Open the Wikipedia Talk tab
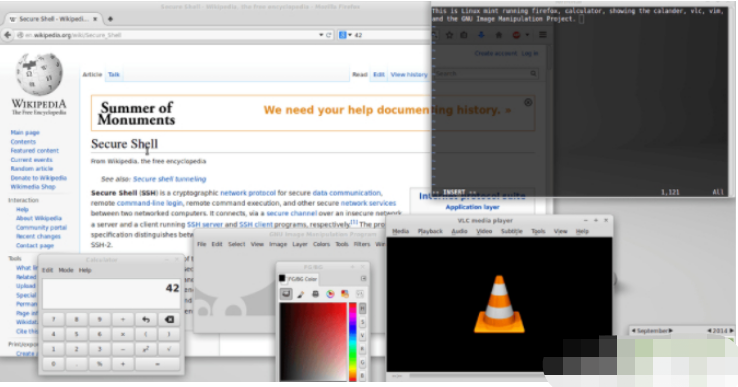The width and height of the screenshot is (738, 387). [x=114, y=74]
